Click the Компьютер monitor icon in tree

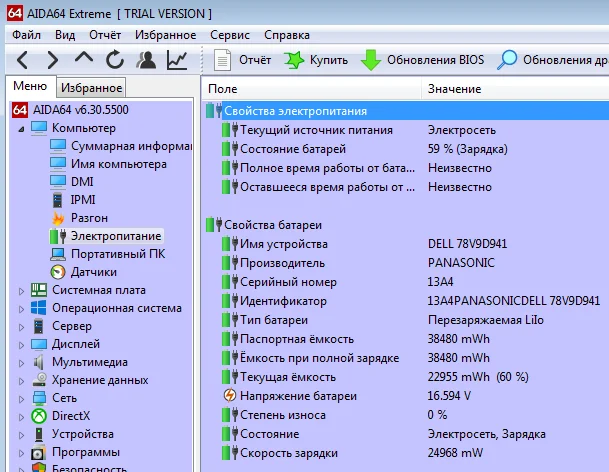click(39, 128)
